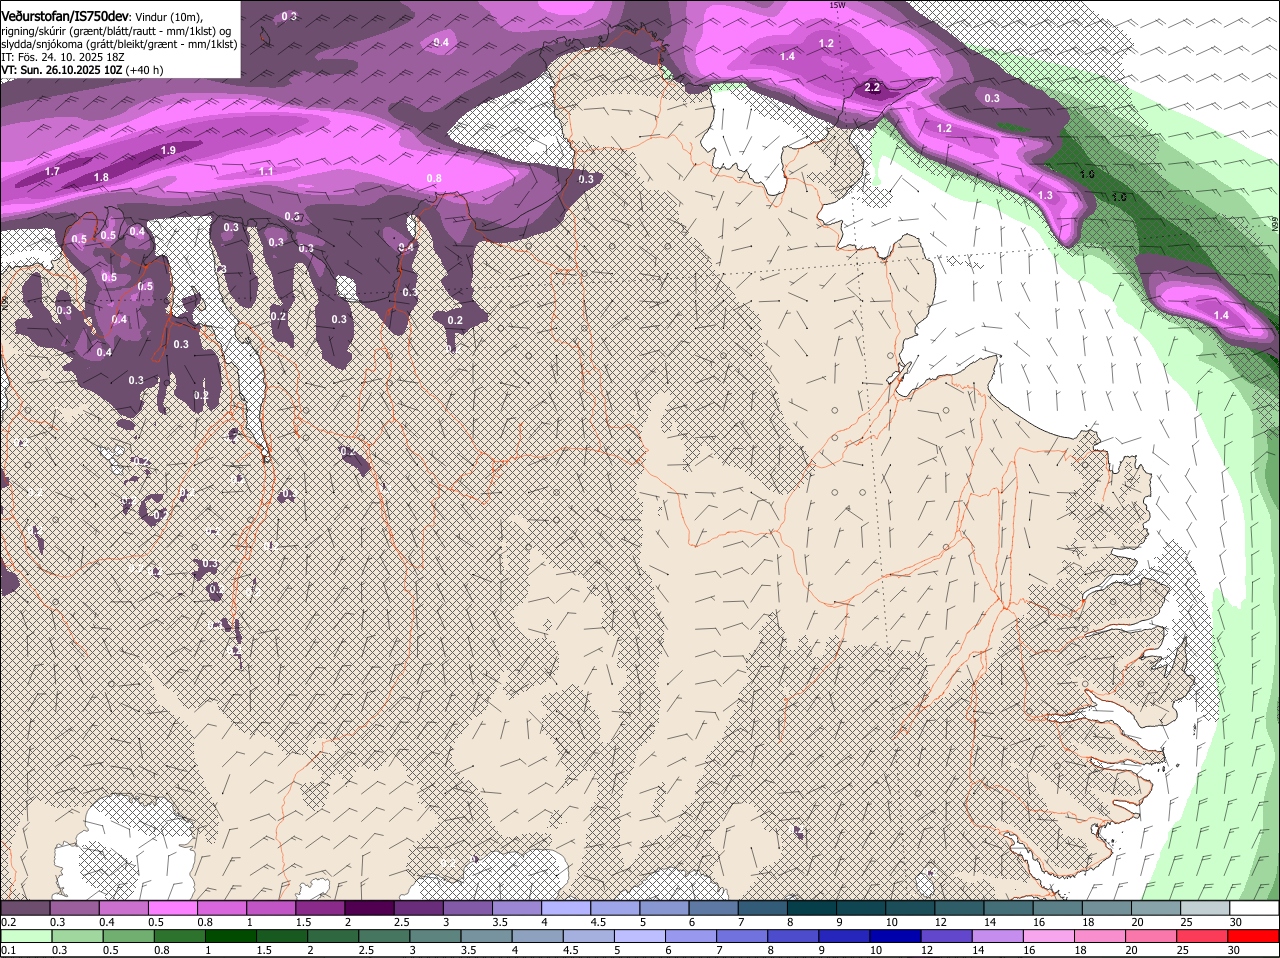Click the 1.9 precipitation value on the map
The width and height of the screenshot is (1280, 958).
click(168, 150)
